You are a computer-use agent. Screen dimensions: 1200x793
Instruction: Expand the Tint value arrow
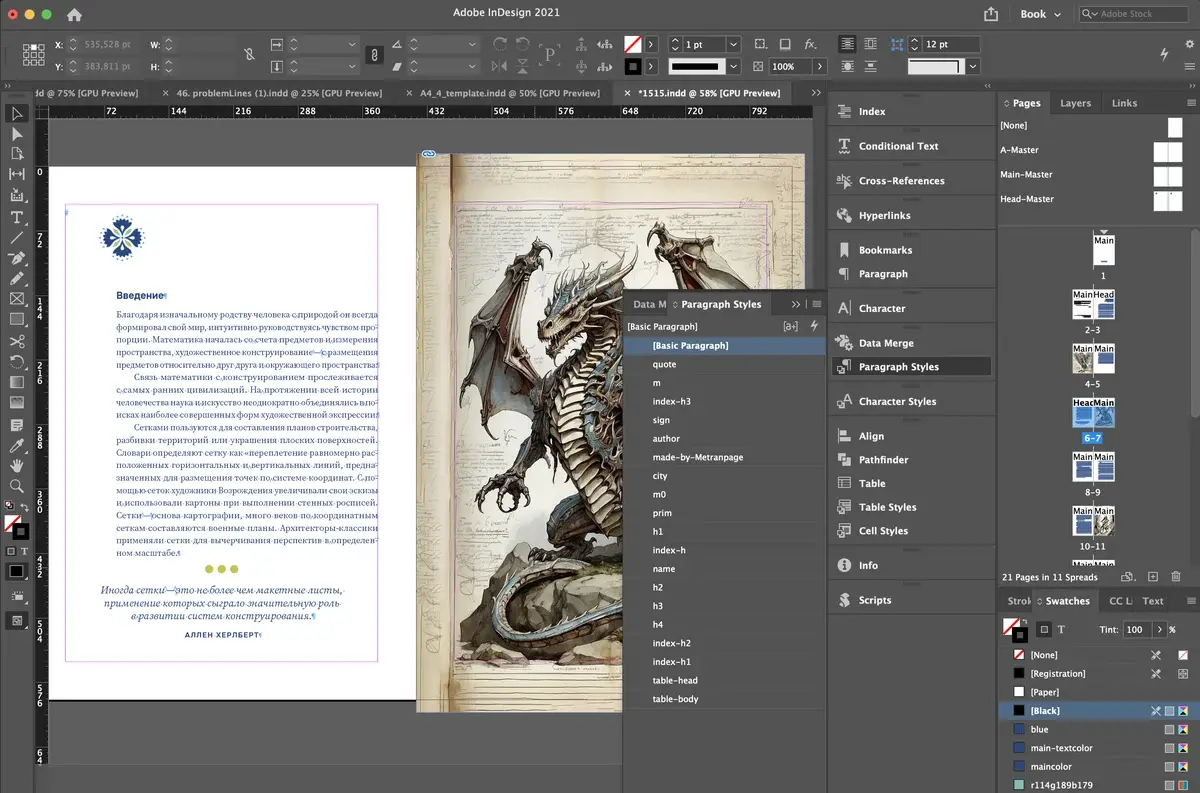click(x=1160, y=630)
